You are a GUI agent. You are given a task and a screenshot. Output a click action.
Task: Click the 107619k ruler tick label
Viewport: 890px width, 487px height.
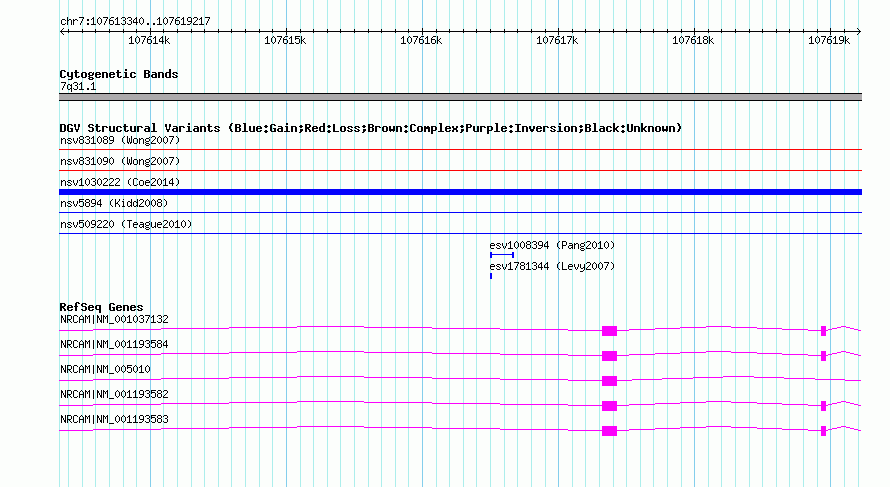tap(829, 40)
